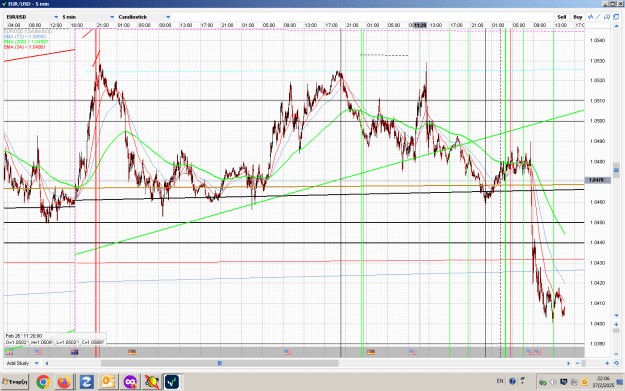Click the Sell button

coord(562,17)
